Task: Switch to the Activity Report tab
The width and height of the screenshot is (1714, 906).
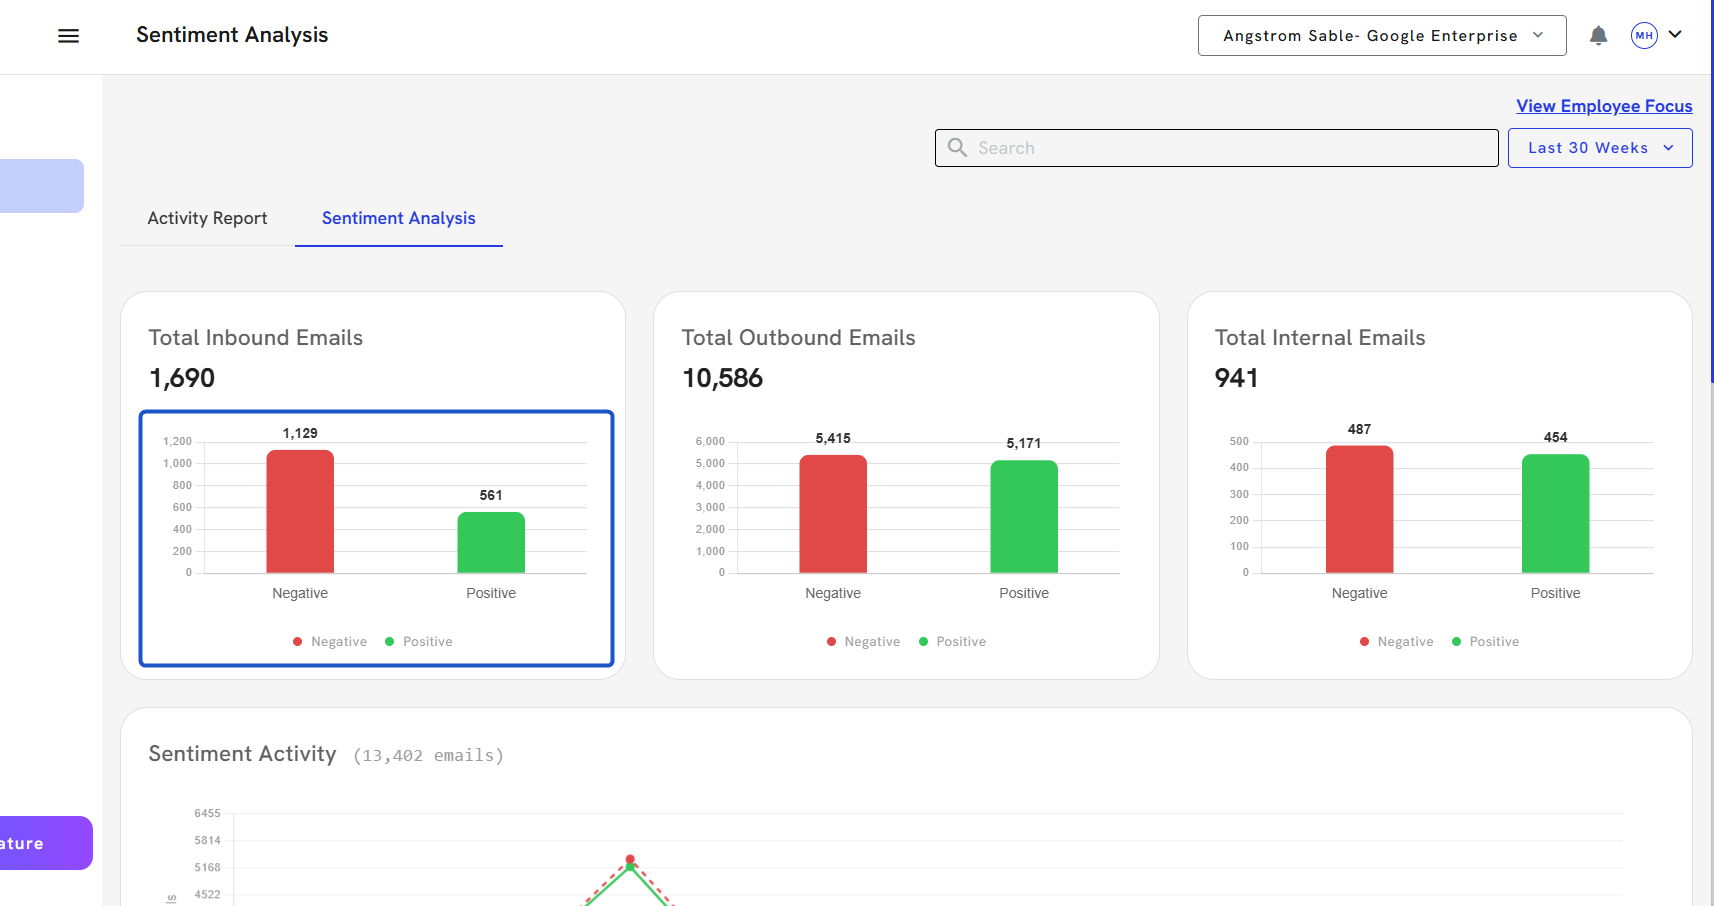Action: [x=207, y=218]
